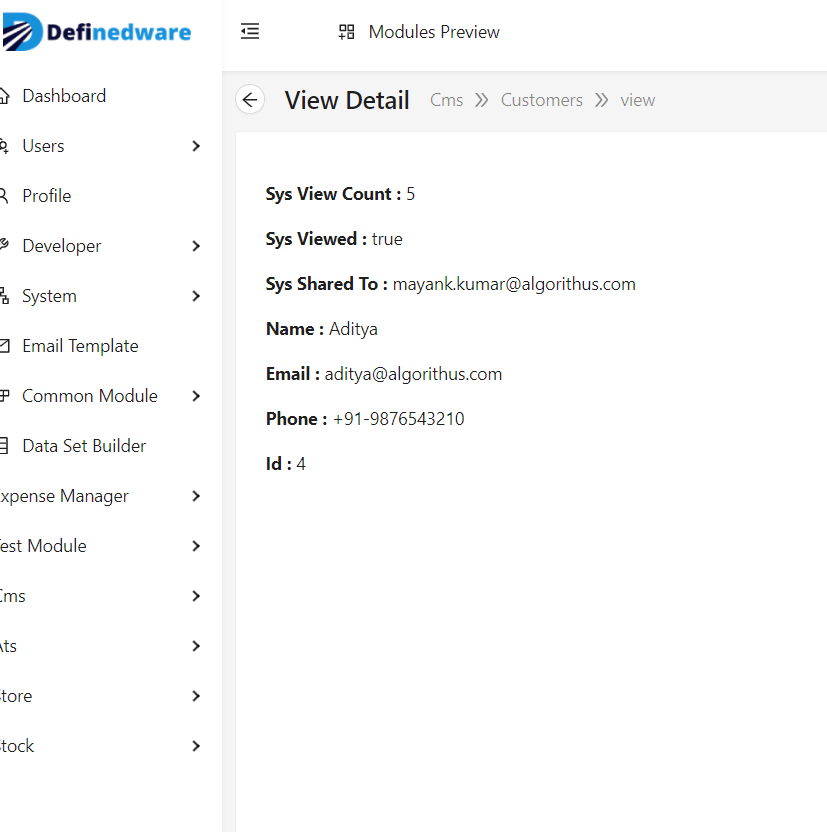Image resolution: width=827 pixels, height=832 pixels.
Task: Click the Modules Preview grid icon
Action: (x=347, y=32)
